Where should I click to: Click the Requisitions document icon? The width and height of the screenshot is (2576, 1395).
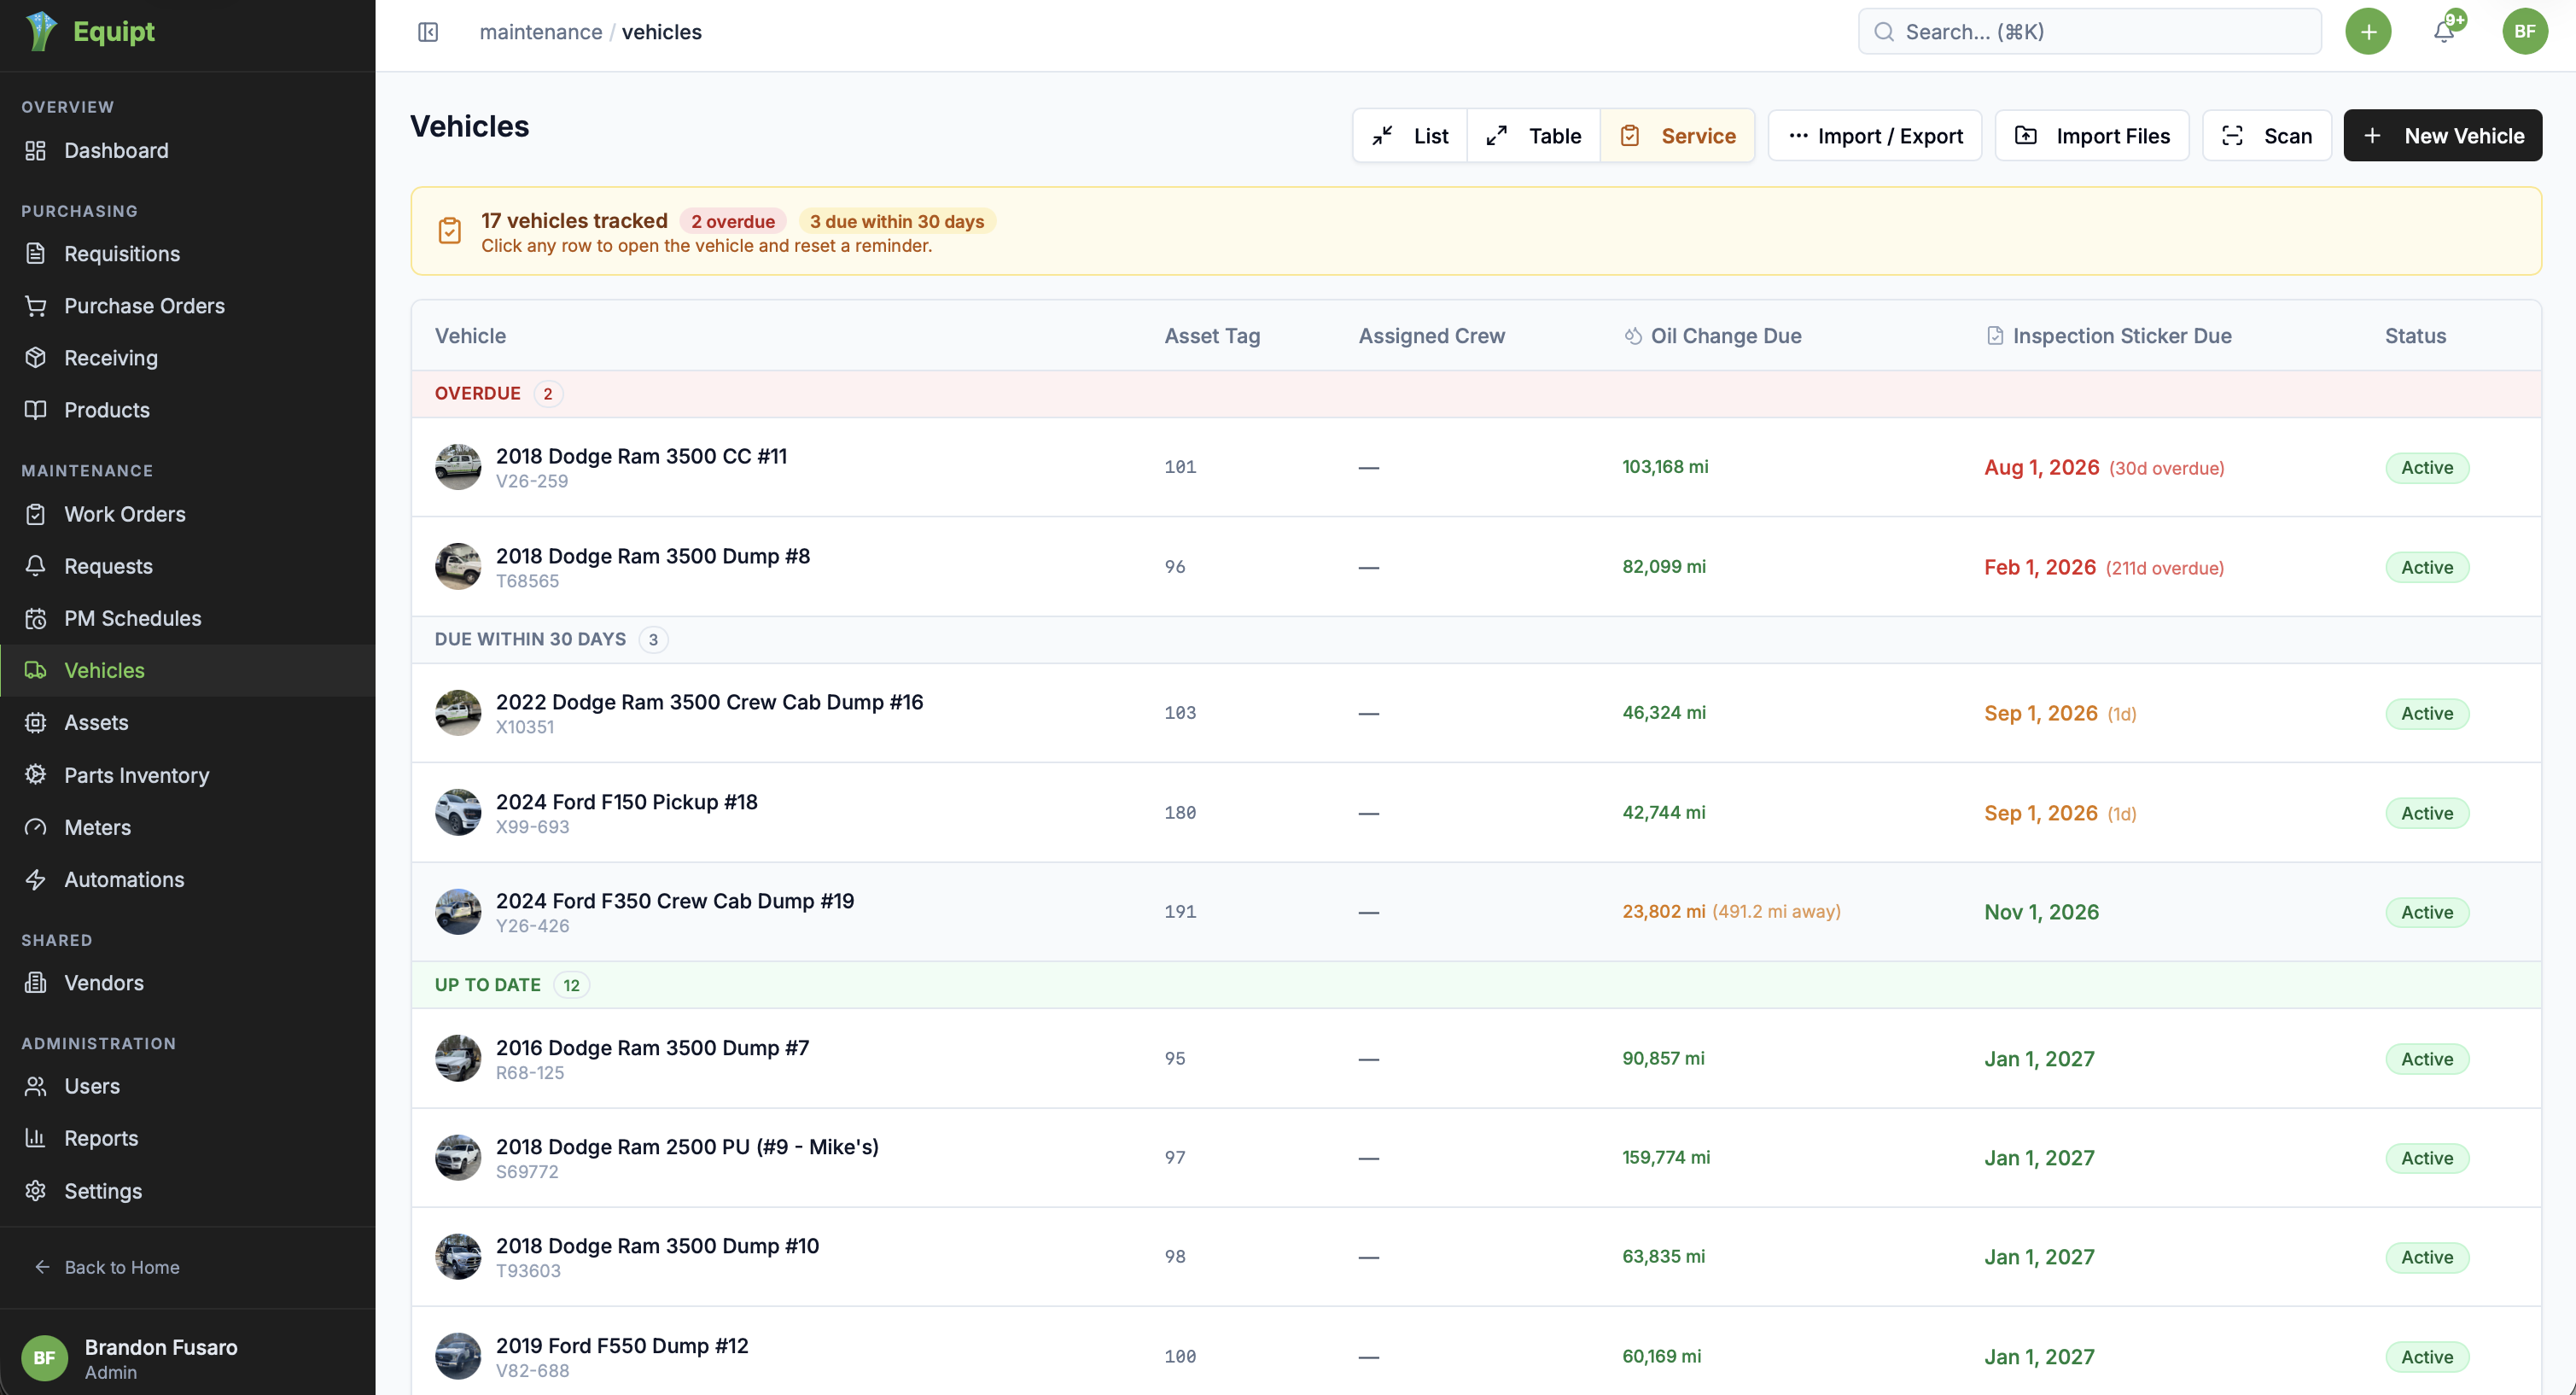[36, 254]
